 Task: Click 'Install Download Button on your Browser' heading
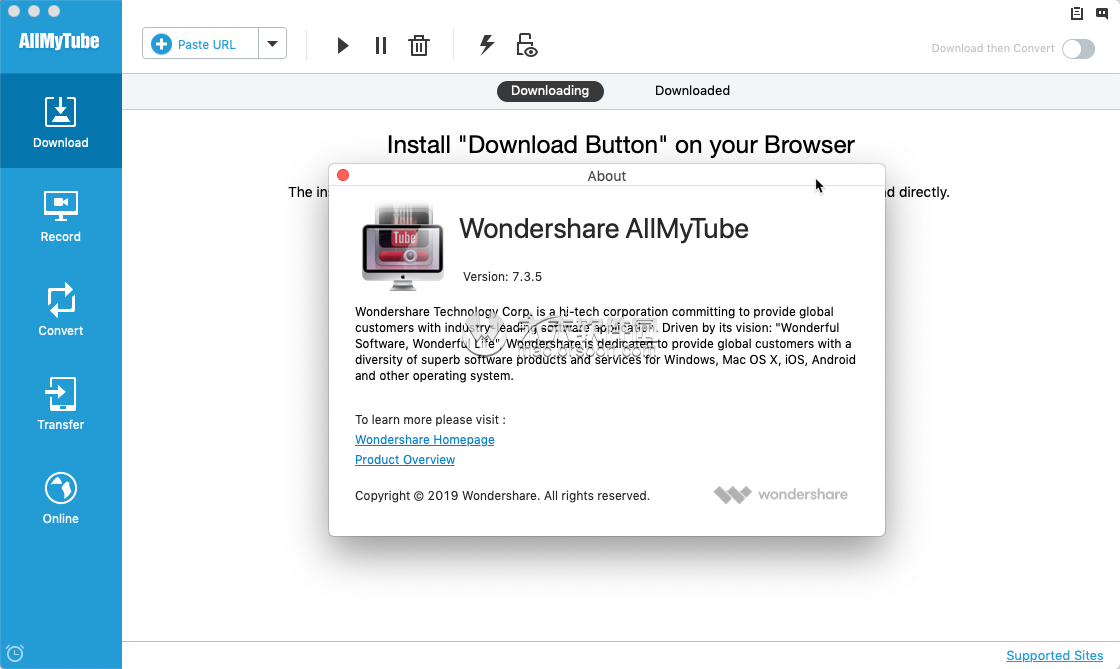(621, 145)
